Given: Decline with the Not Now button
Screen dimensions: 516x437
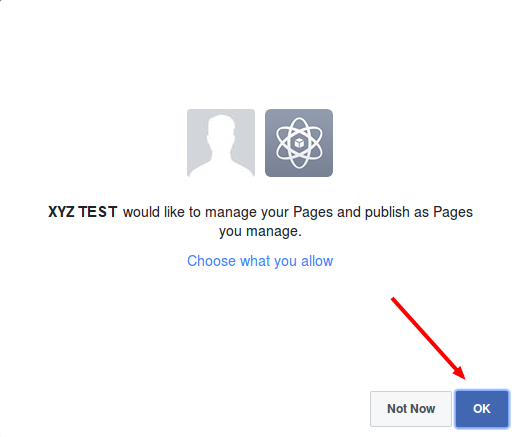Looking at the screenshot, I should tap(411, 409).
